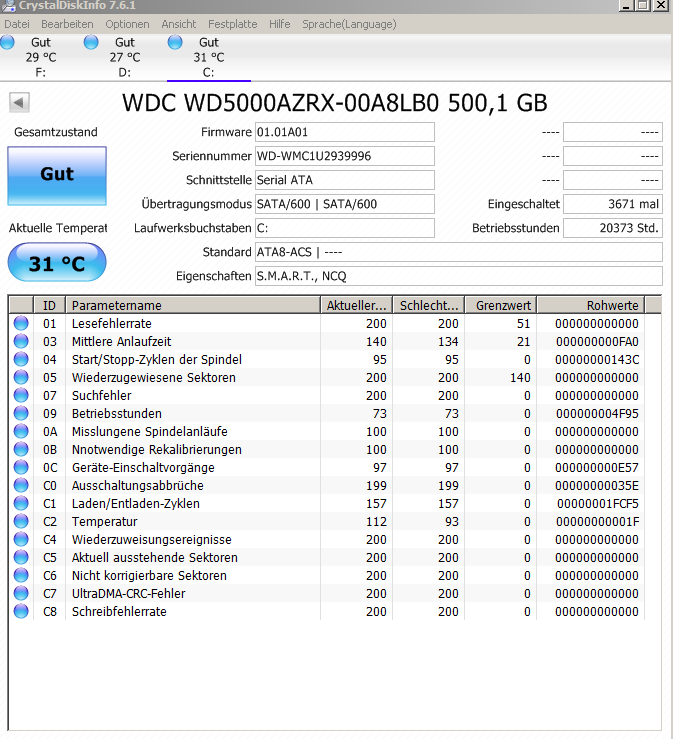Viewport: 673px width, 739px height.
Task: Select the UltraDMA-CRC-Fehler text
Action: coord(129,594)
